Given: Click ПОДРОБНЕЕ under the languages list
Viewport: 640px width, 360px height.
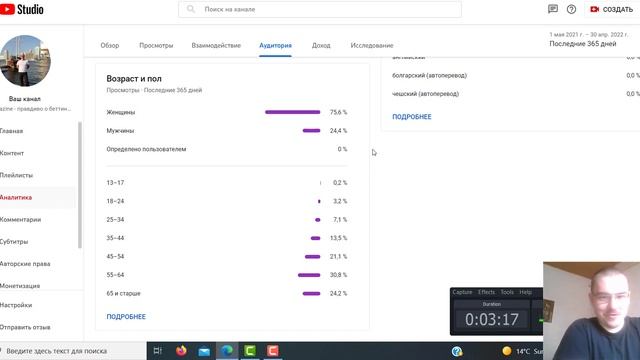Looking at the screenshot, I should 412,117.
